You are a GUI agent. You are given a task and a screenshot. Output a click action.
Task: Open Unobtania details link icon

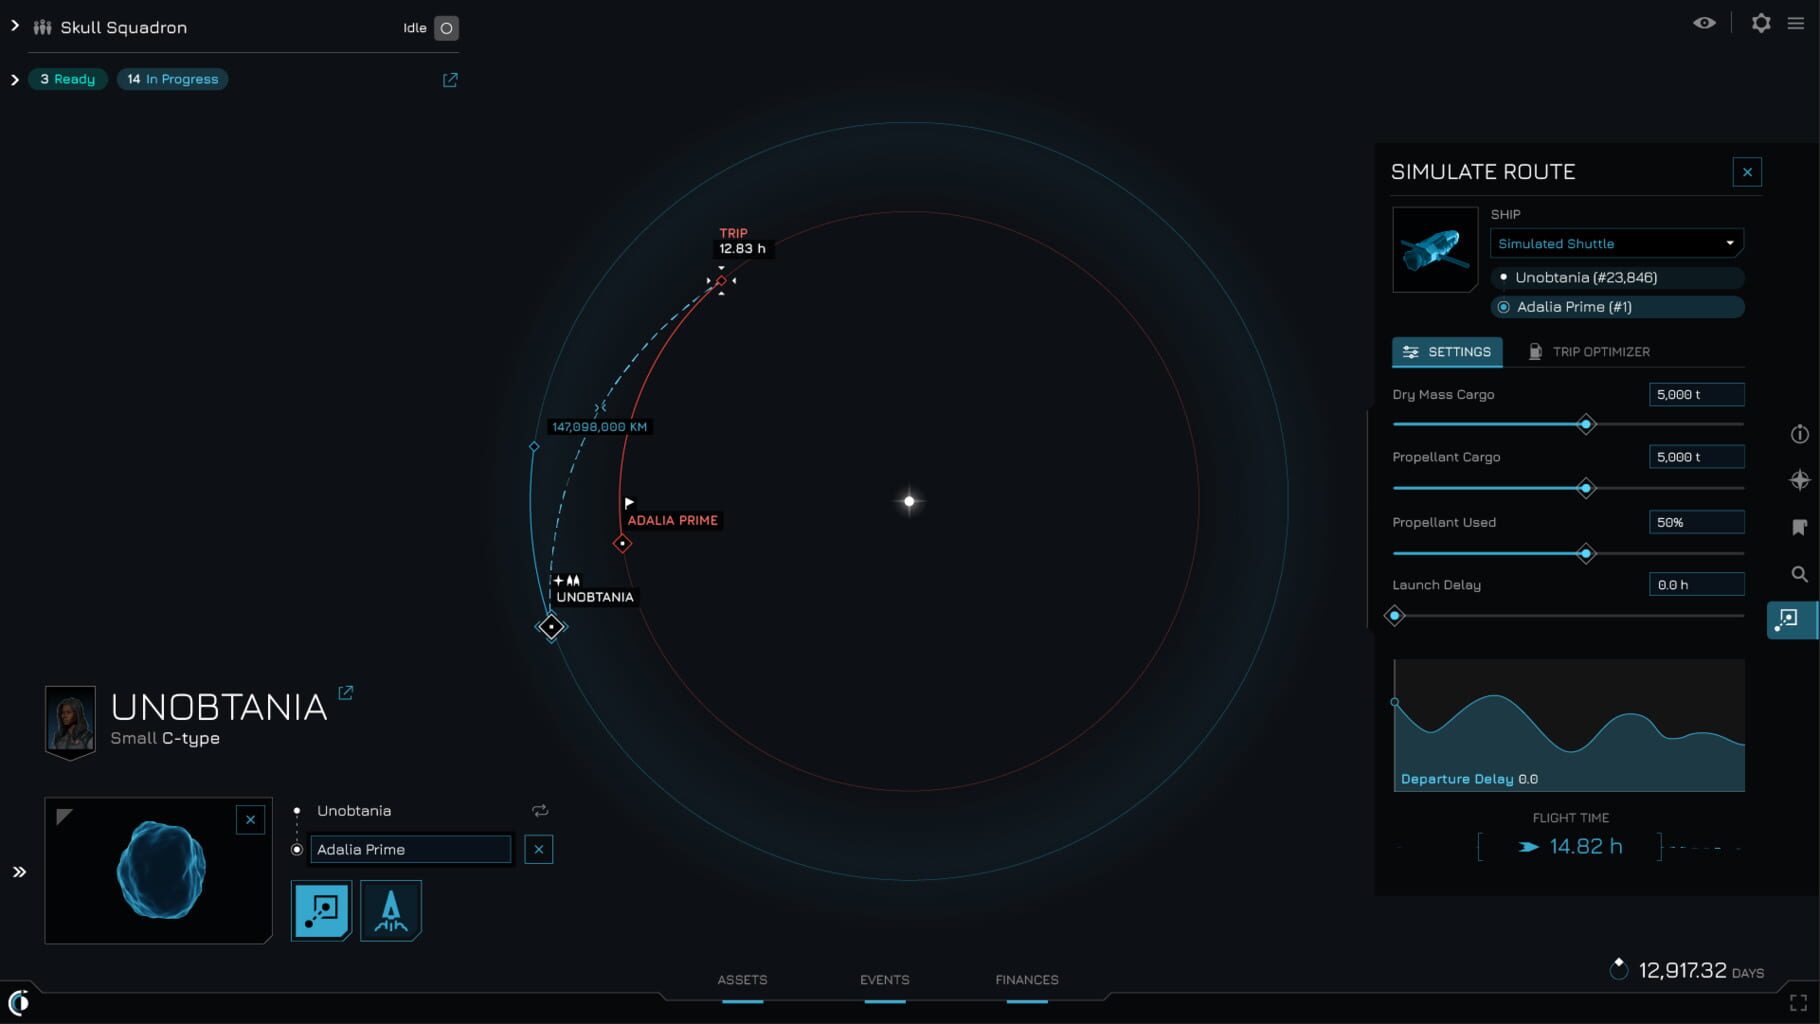click(x=346, y=693)
